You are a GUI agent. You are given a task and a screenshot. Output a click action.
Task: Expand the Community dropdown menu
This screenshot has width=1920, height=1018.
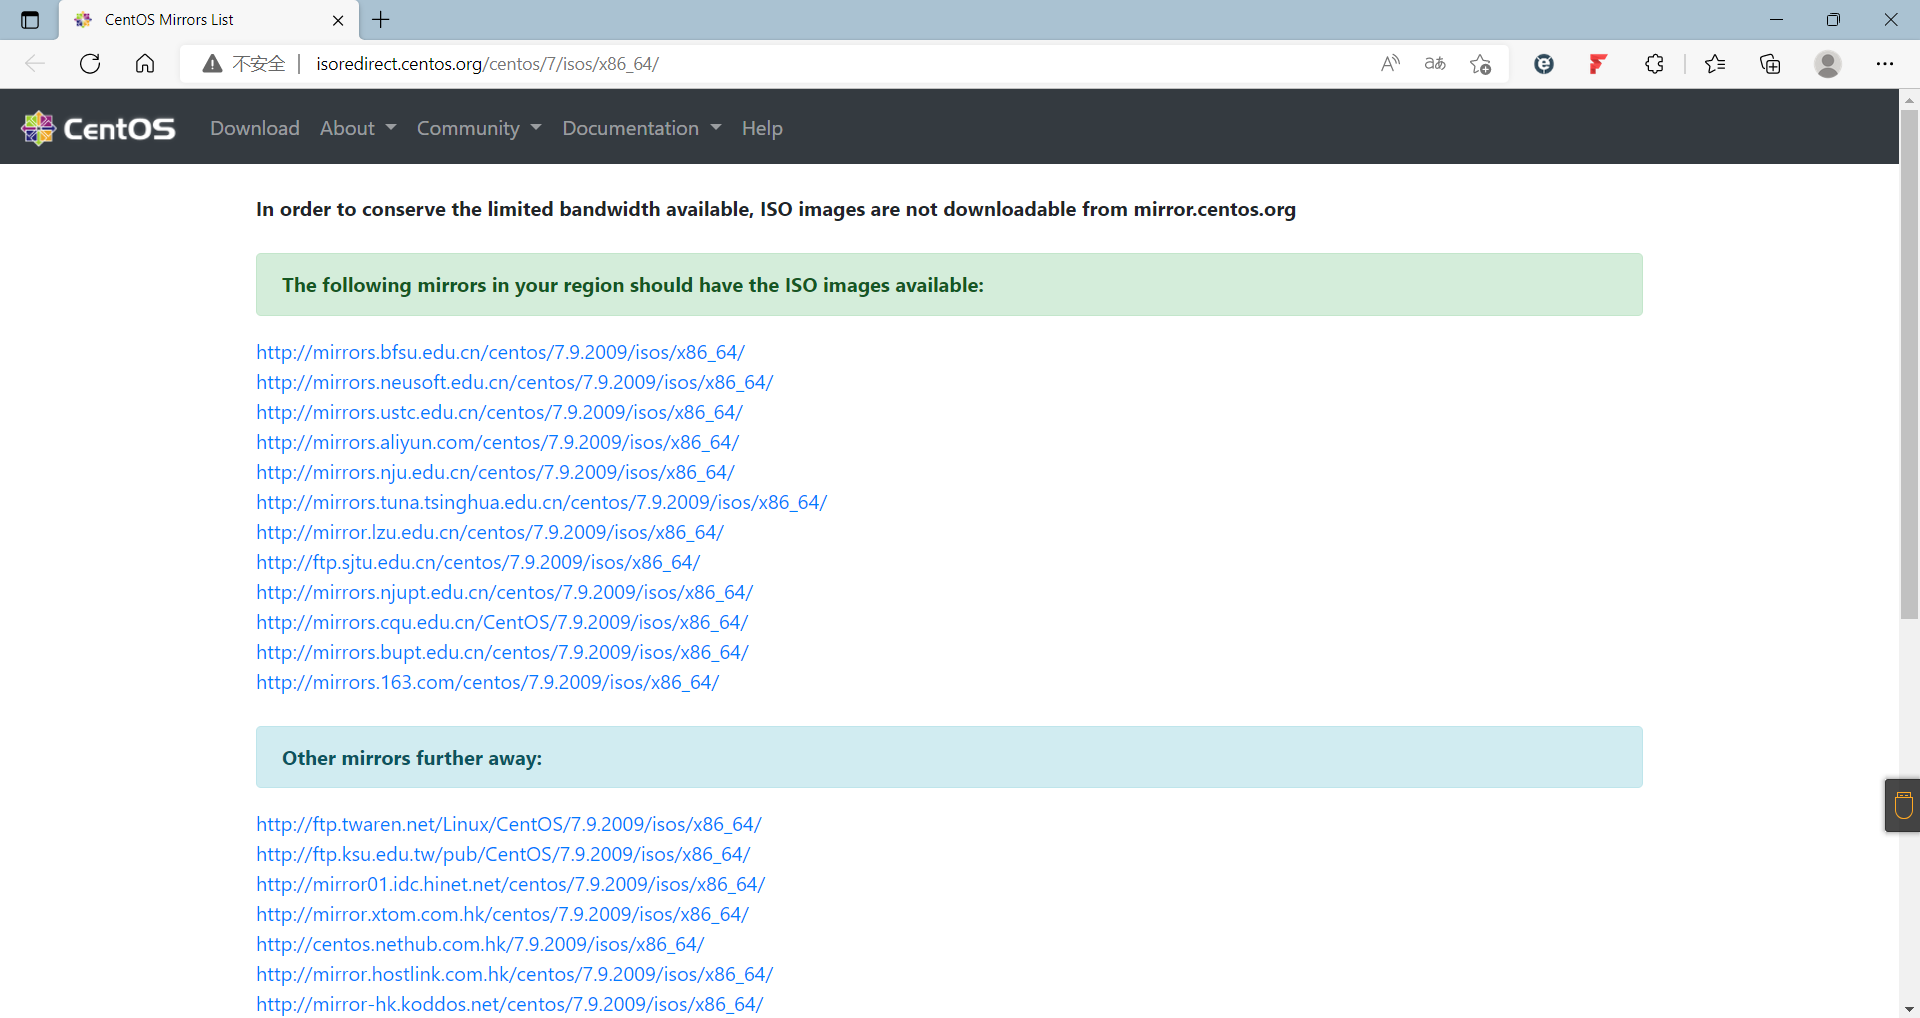click(x=479, y=128)
